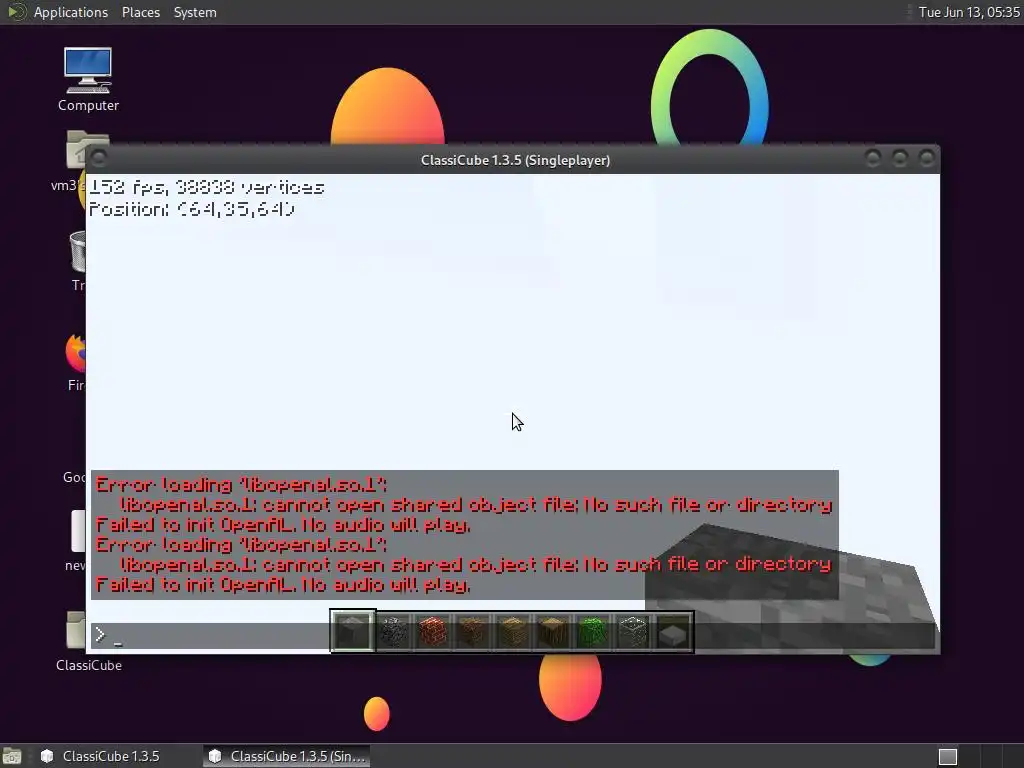Click the Position: (64,35,64) text
This screenshot has height=768, width=1024.
pos(191,209)
